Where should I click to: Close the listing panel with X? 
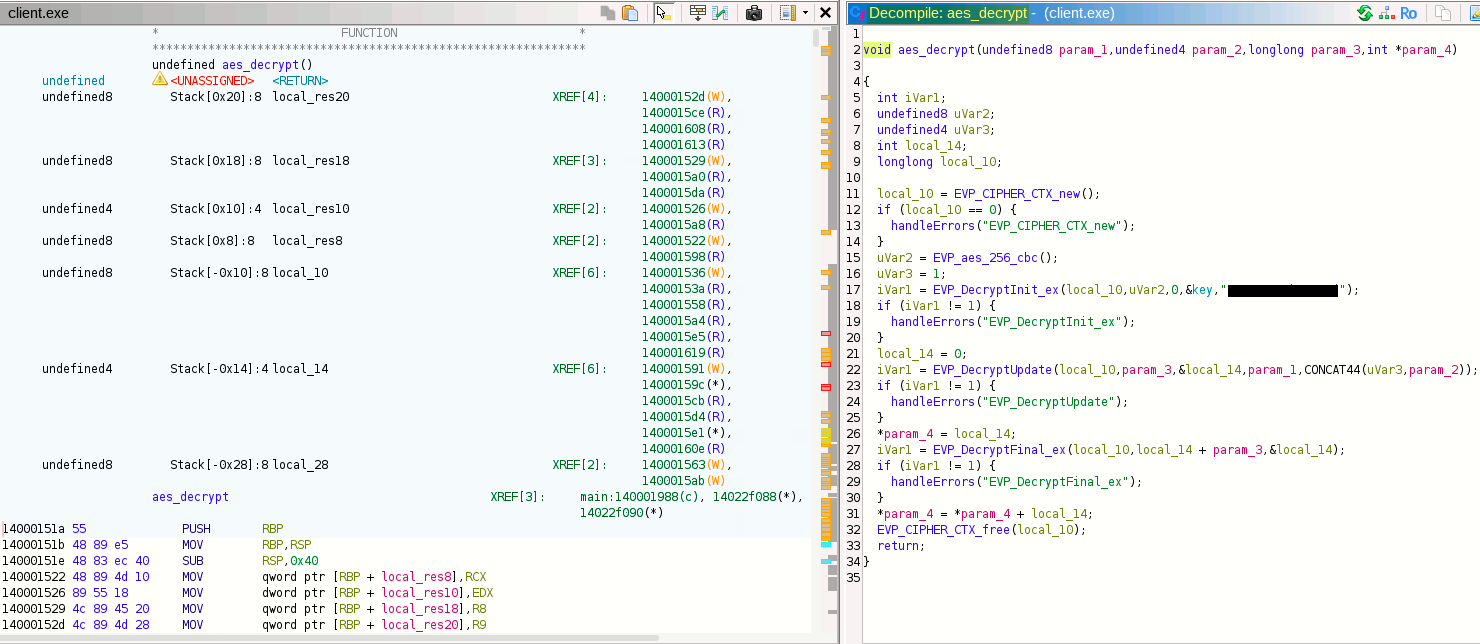pos(825,13)
